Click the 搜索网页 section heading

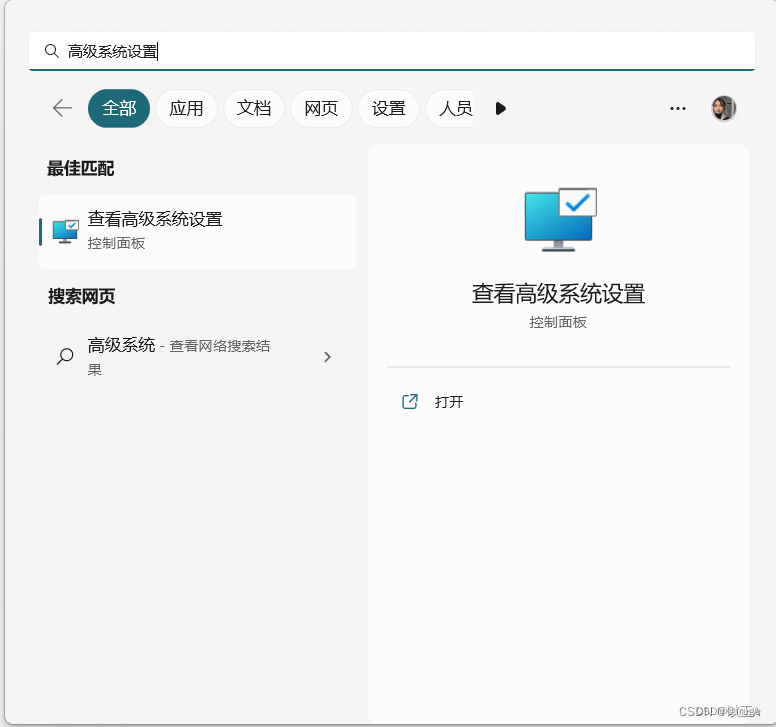coord(82,296)
